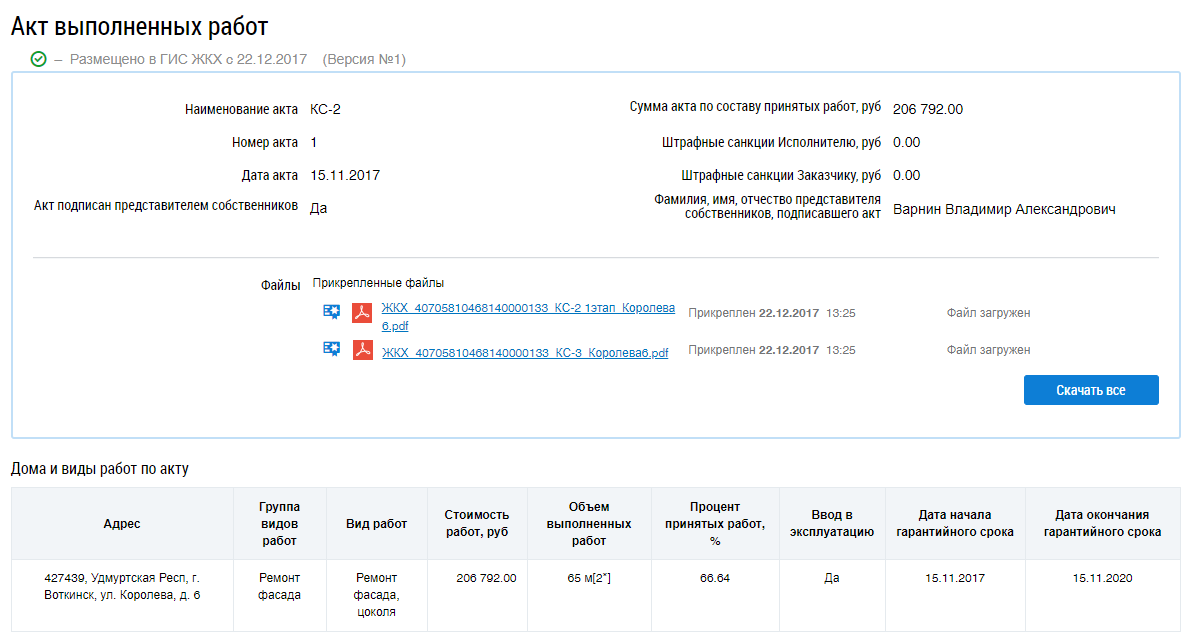
Task: Click the "Процент принятых работ, %" column header
Action: pyautogui.click(x=715, y=524)
